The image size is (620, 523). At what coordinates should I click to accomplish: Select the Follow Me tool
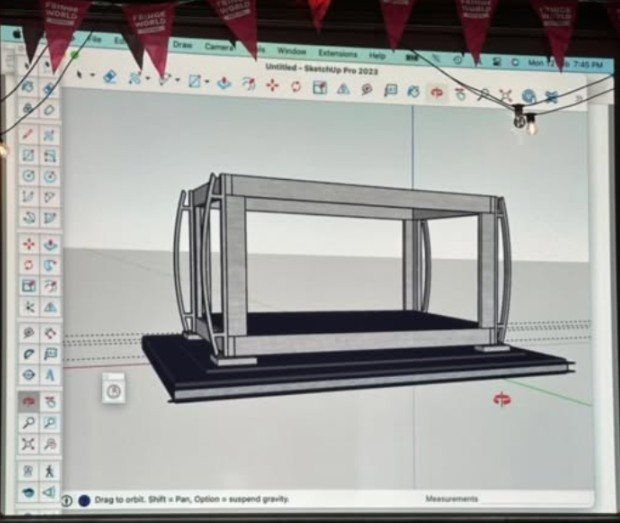pyautogui.click(x=49, y=265)
